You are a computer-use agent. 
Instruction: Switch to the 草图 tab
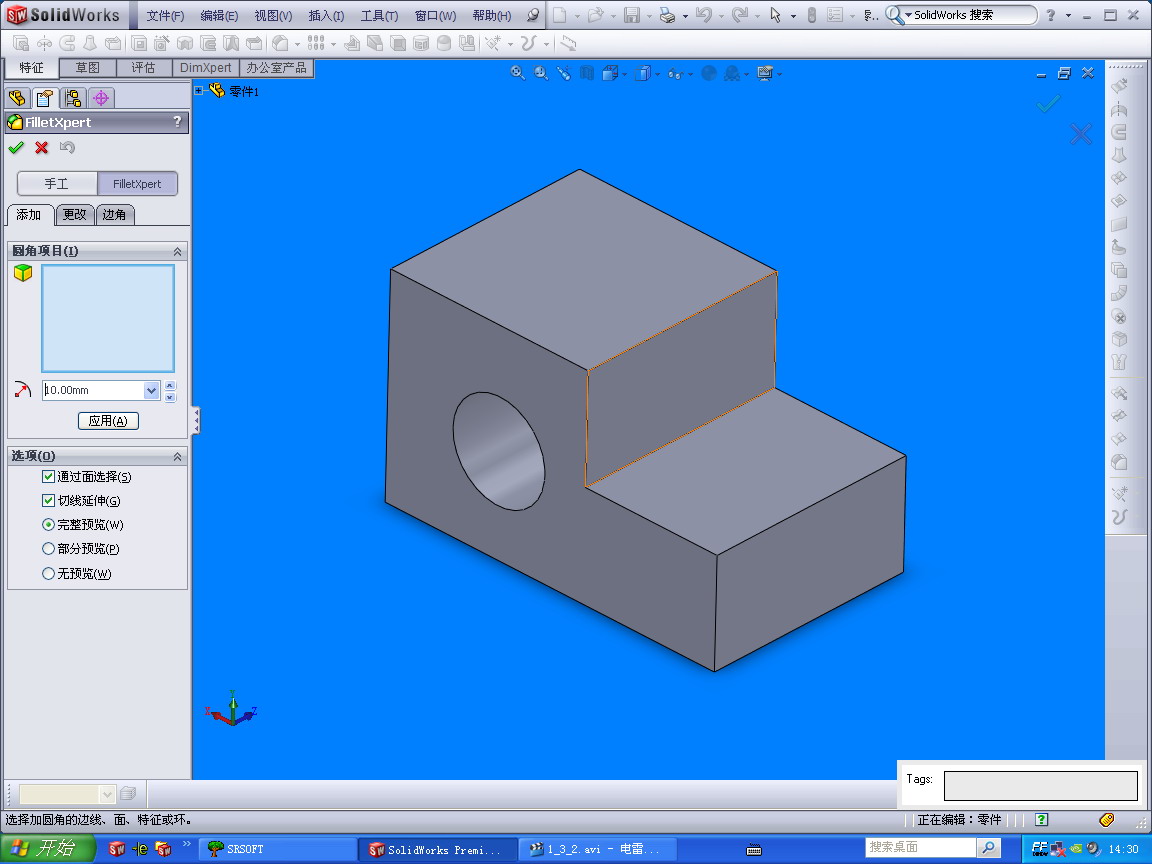(87, 68)
